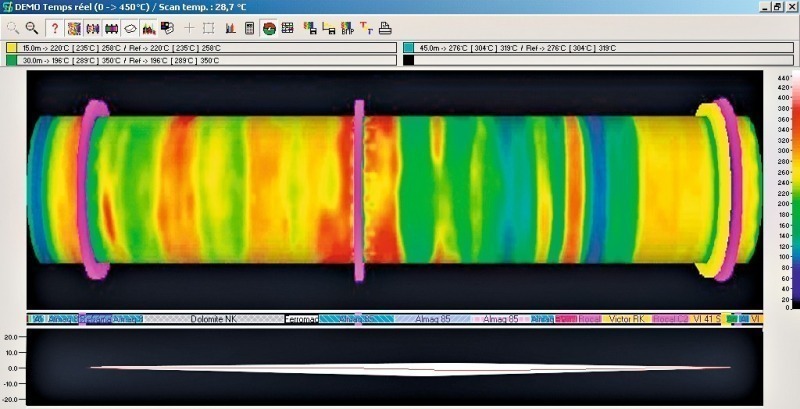Click the crosshair cursor tool
Viewport: 800px width, 409px height.
point(189,28)
